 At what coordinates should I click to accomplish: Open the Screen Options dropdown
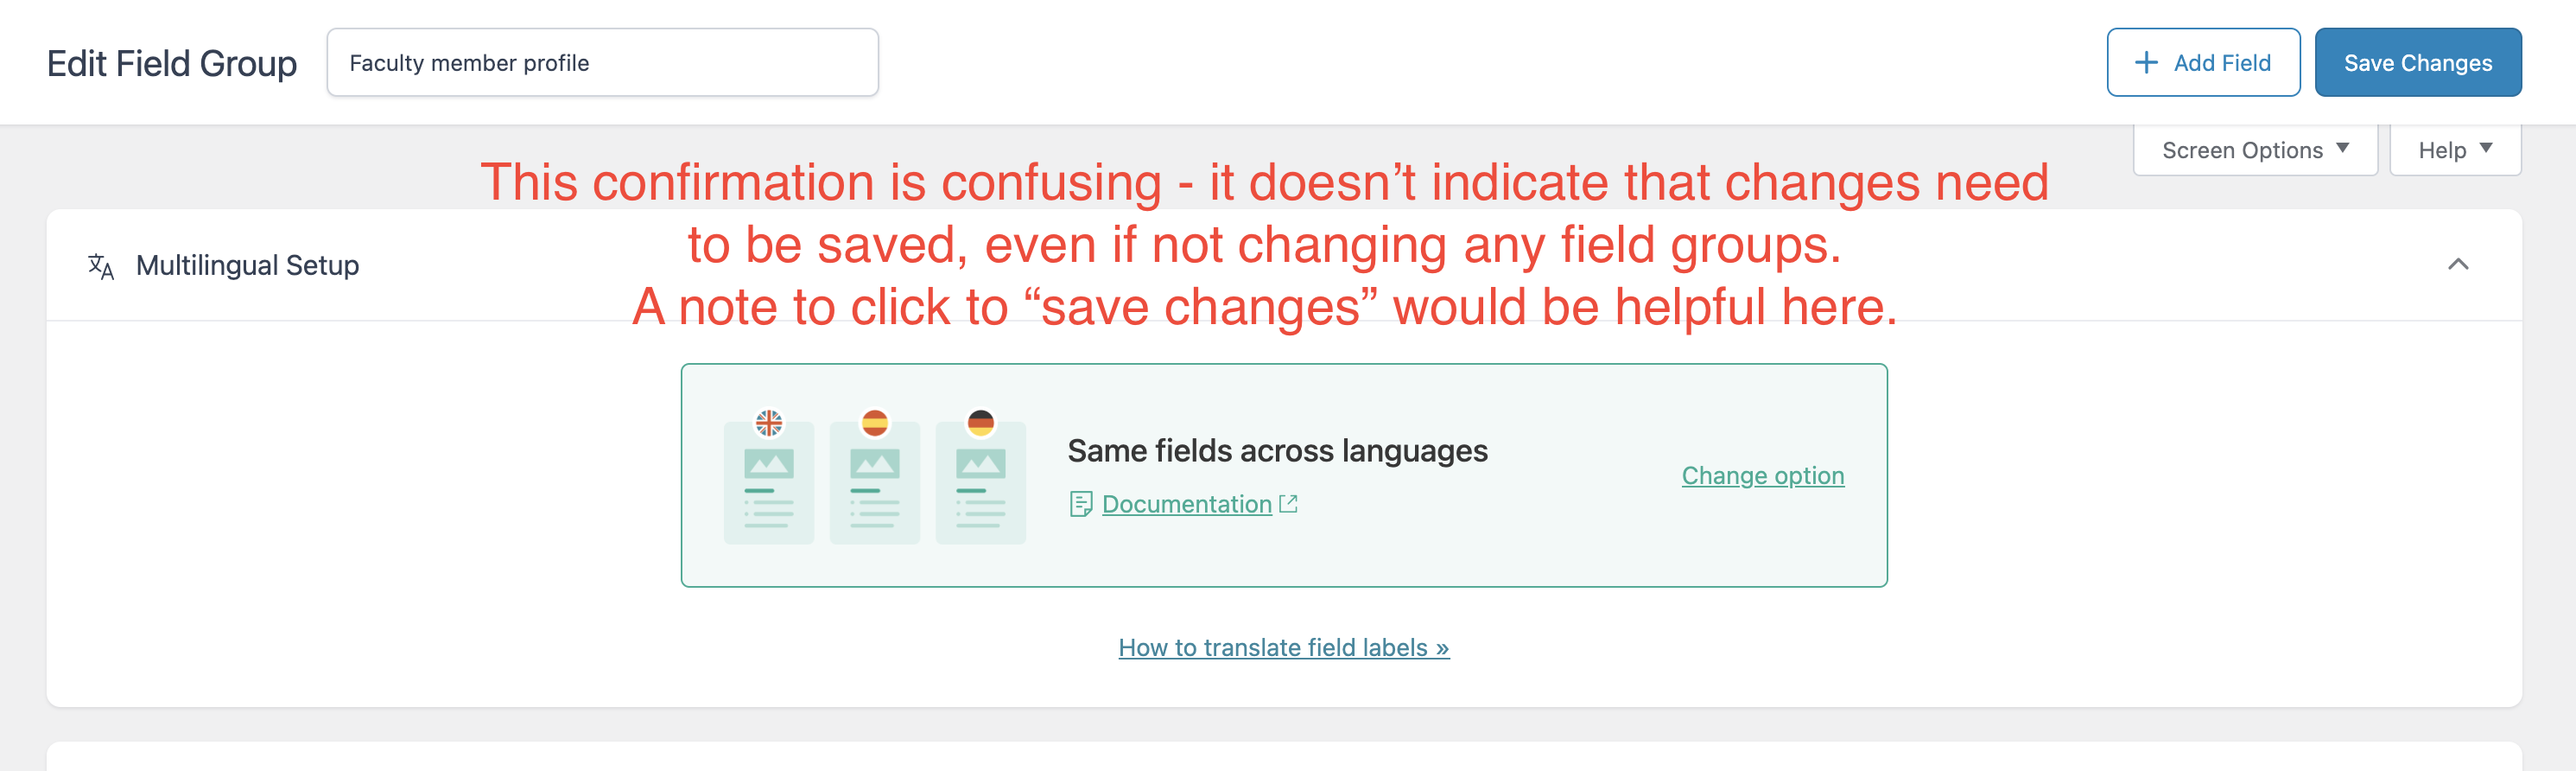tap(2255, 150)
